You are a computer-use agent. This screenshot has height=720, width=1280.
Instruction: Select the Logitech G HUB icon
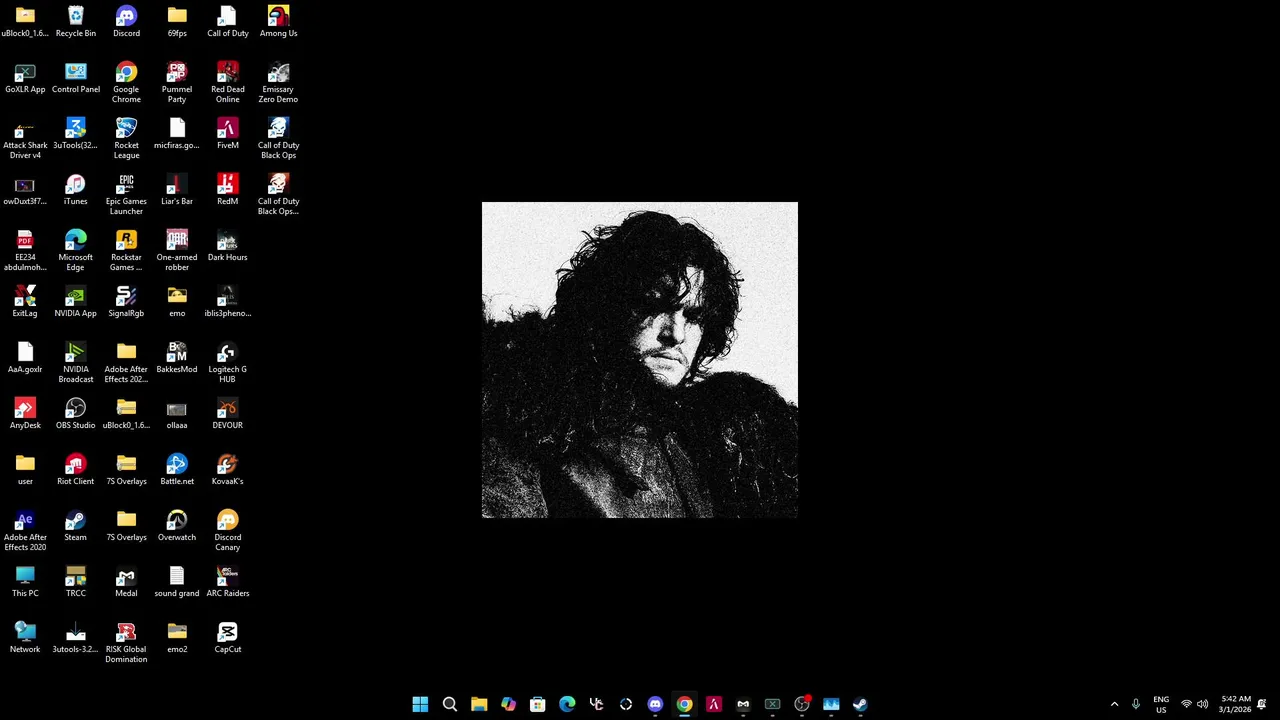coord(228,363)
